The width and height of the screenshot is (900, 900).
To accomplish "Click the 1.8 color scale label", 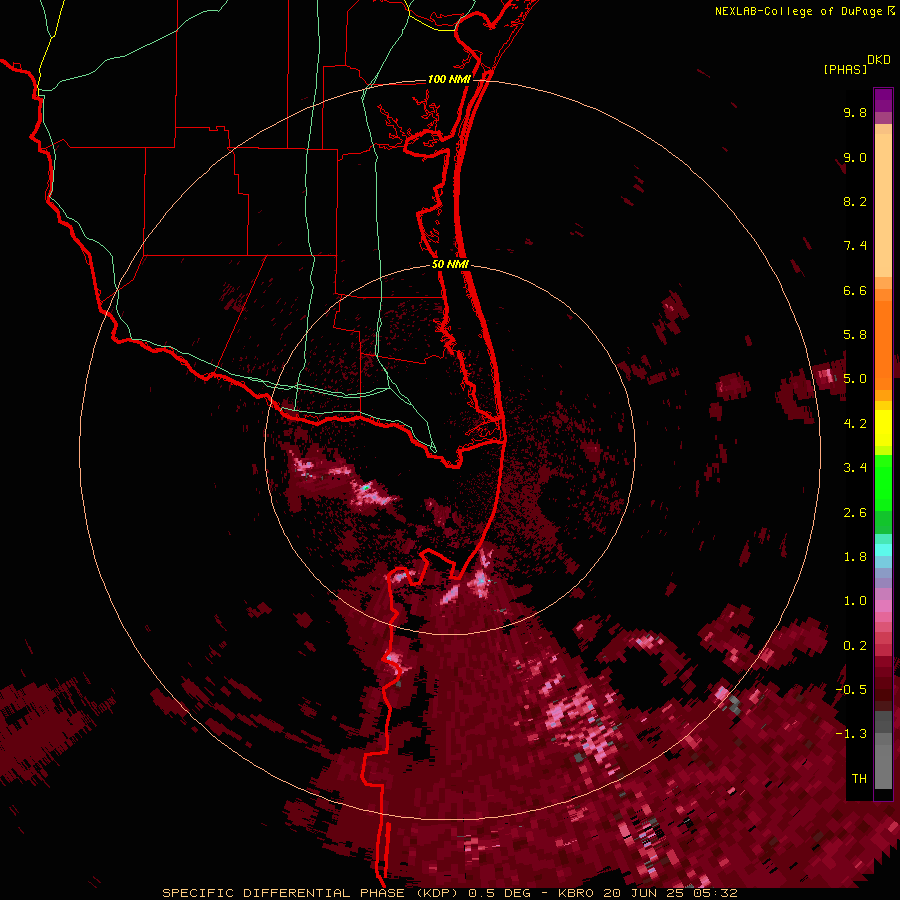I will (x=855, y=557).
